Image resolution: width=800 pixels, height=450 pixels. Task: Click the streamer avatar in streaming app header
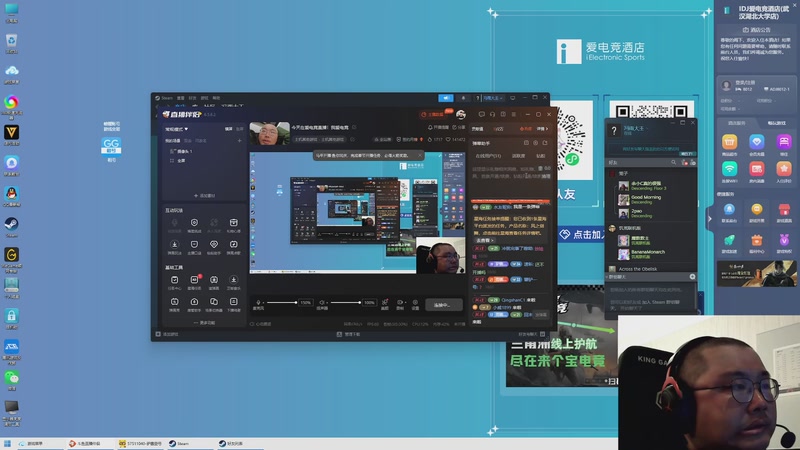tap(461, 114)
